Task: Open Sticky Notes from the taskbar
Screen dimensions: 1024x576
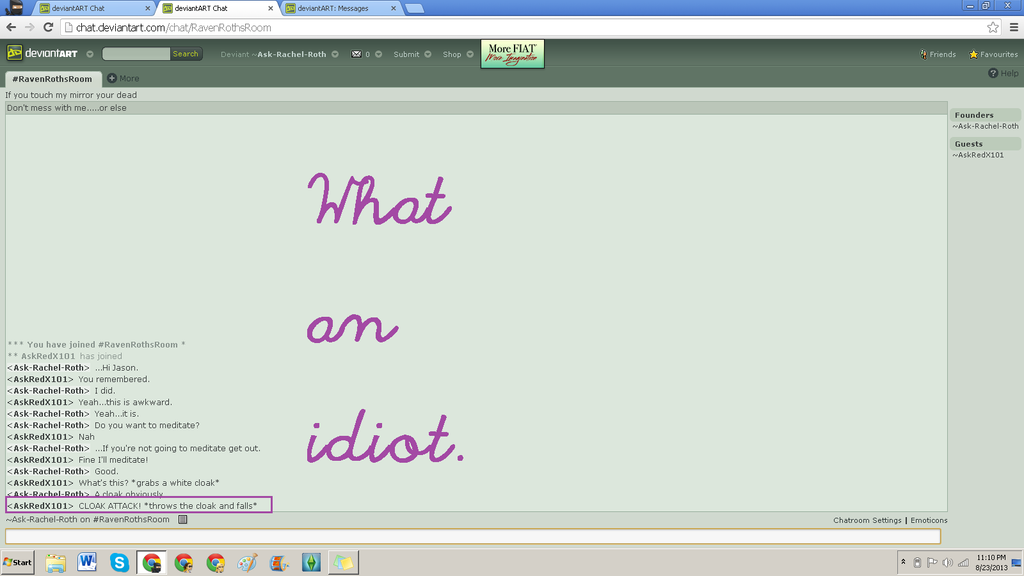Action: pos(343,562)
